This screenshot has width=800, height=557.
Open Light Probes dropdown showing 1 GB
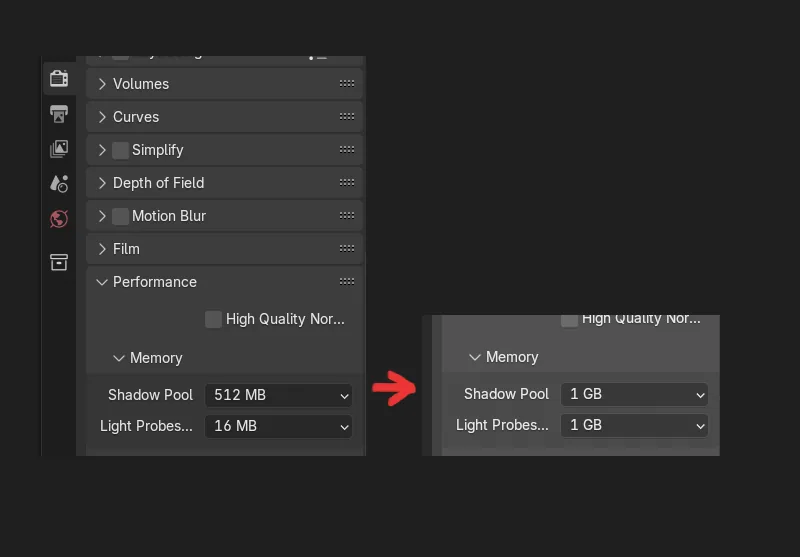click(634, 425)
